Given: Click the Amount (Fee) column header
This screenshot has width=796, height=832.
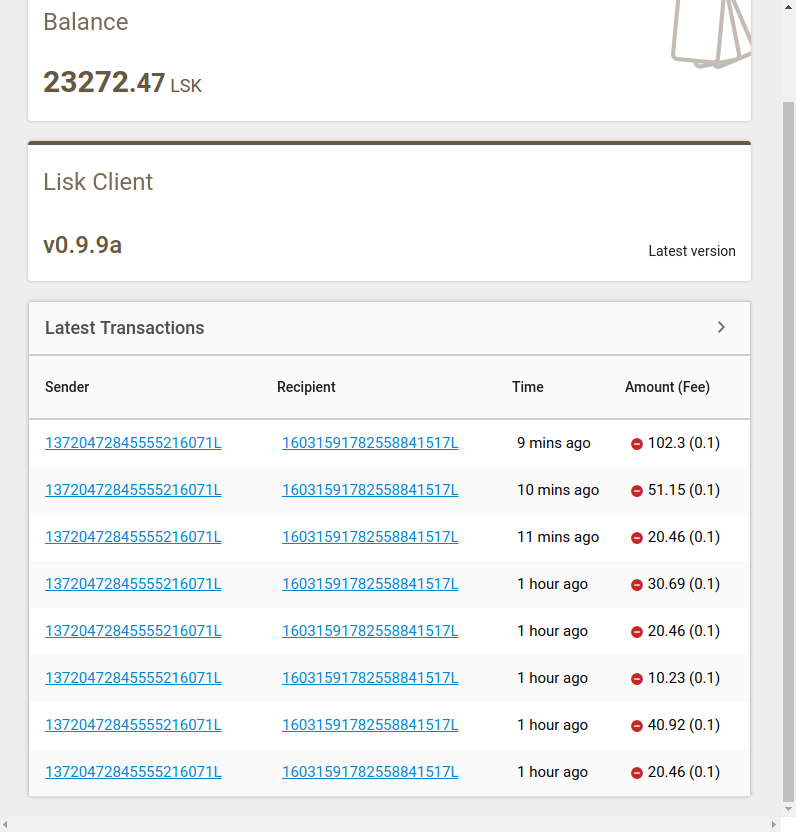Looking at the screenshot, I should tap(667, 387).
